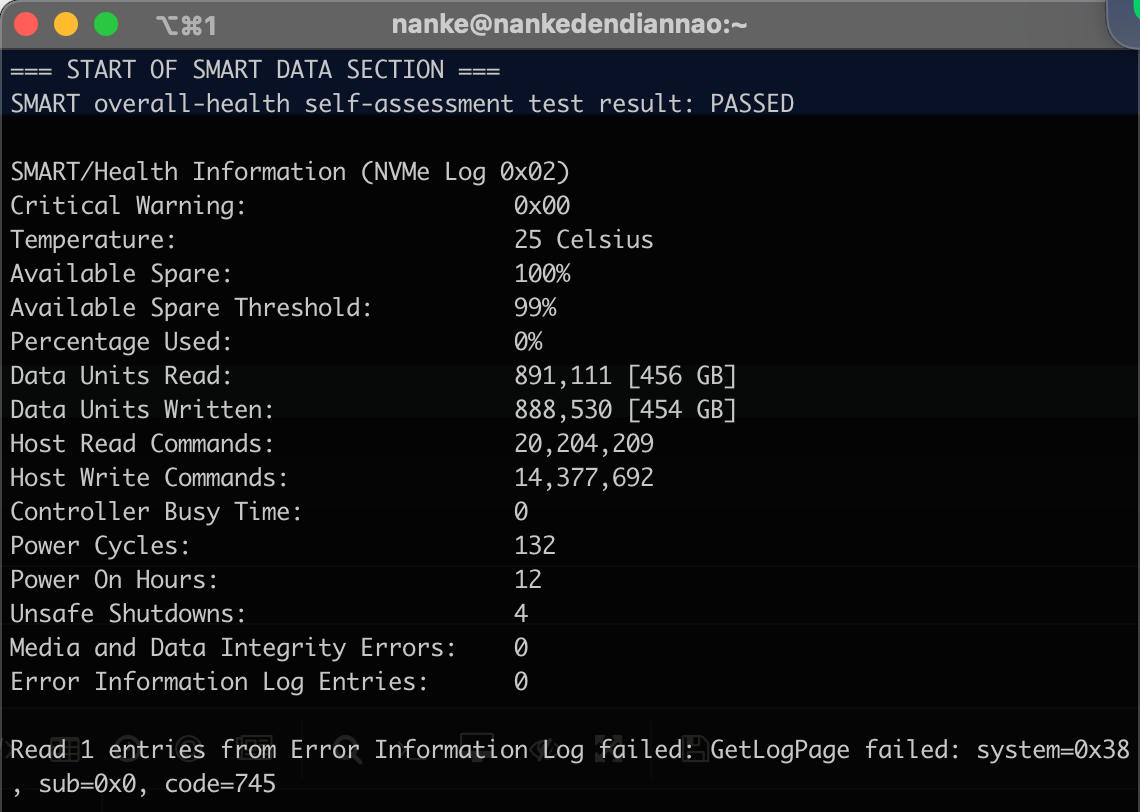Click the Critical Warning 0x00 value
Screen dimensions: 1140x812
542,206
